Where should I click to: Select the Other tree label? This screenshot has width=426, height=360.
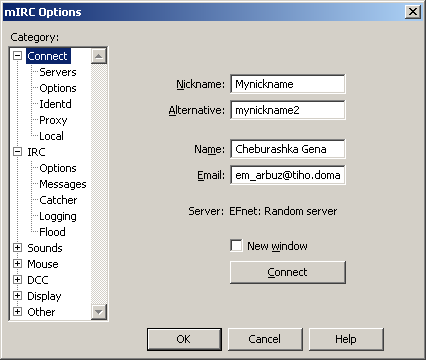(41, 312)
